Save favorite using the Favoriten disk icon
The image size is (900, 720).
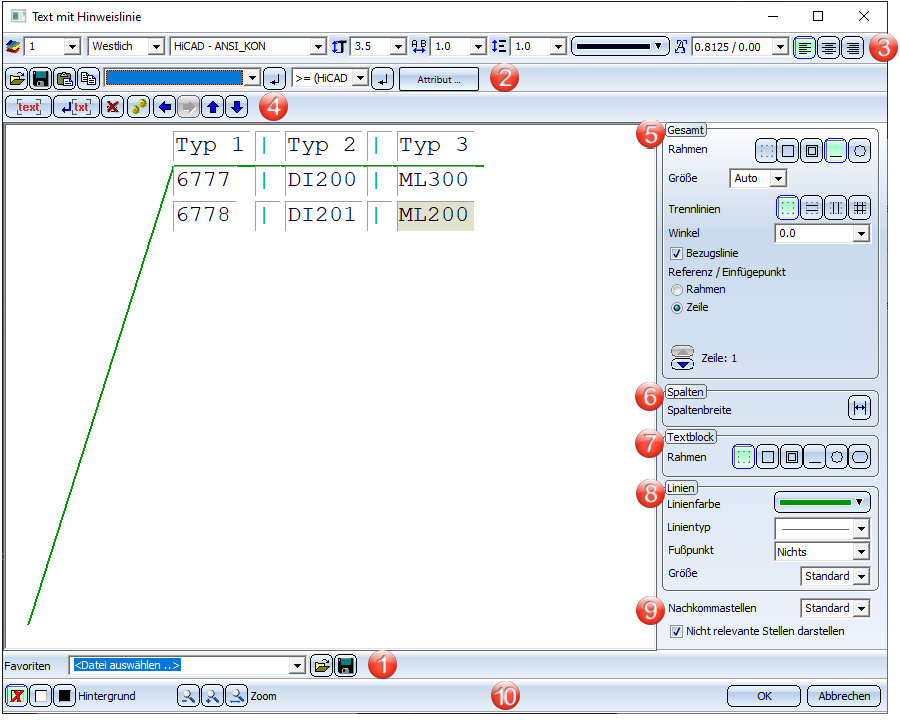[x=346, y=665]
